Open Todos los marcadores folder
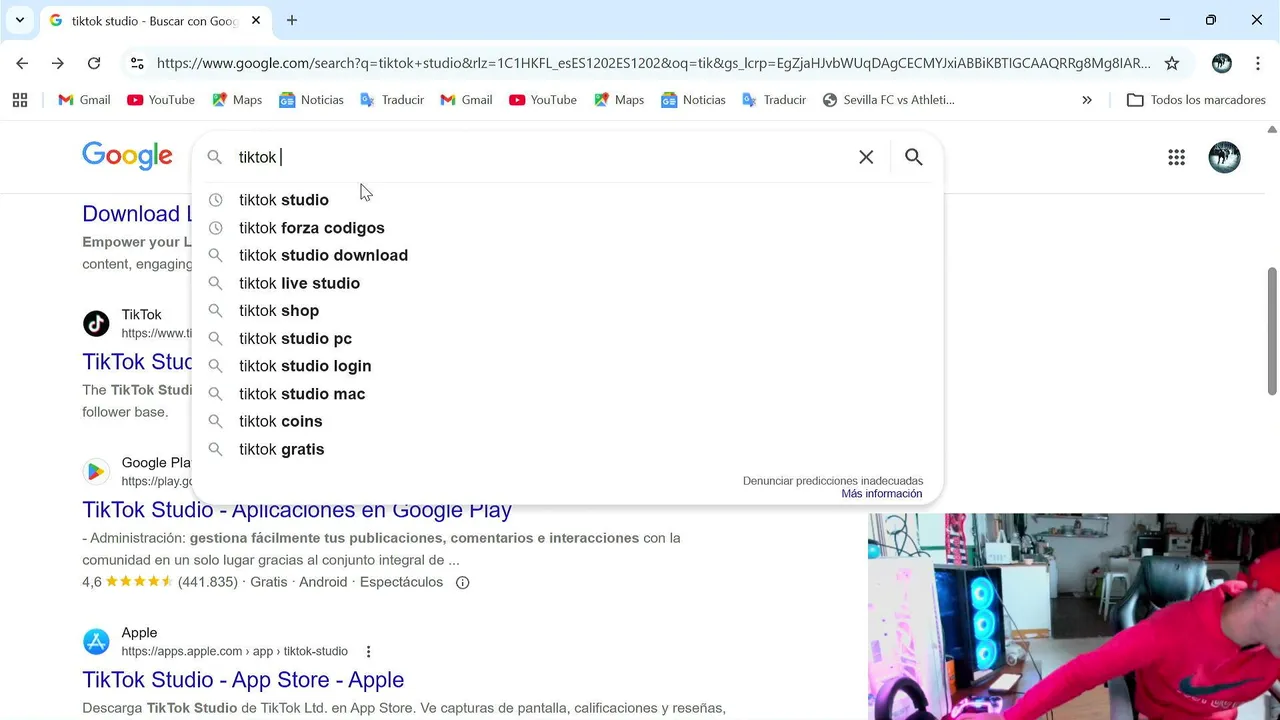1280x720 pixels. tap(1196, 100)
